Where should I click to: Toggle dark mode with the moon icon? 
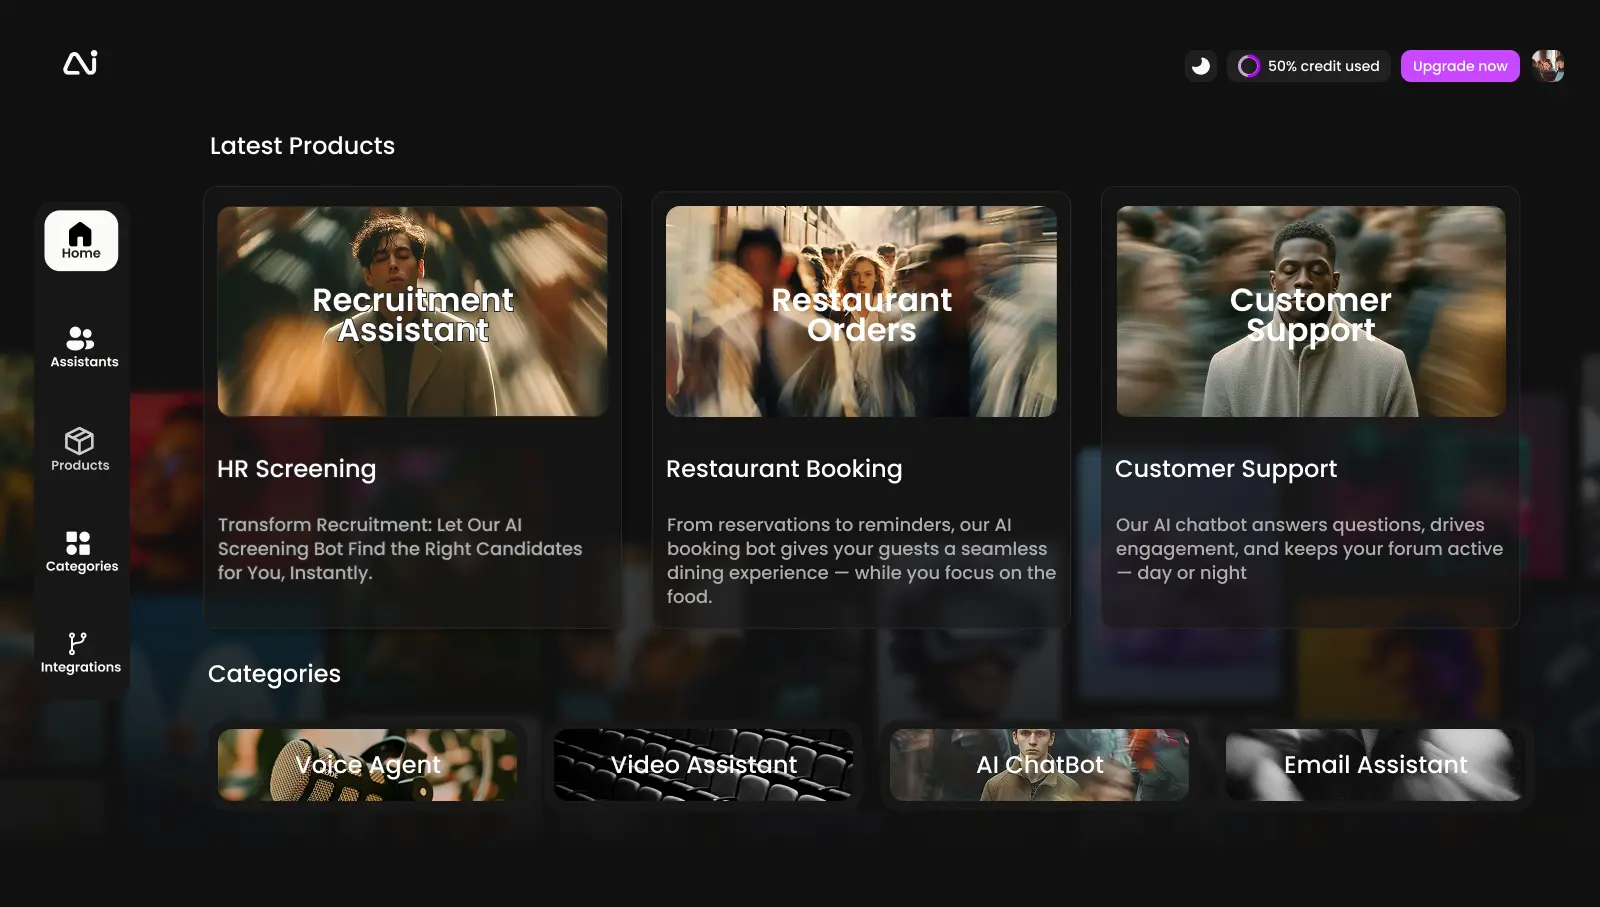pyautogui.click(x=1200, y=66)
